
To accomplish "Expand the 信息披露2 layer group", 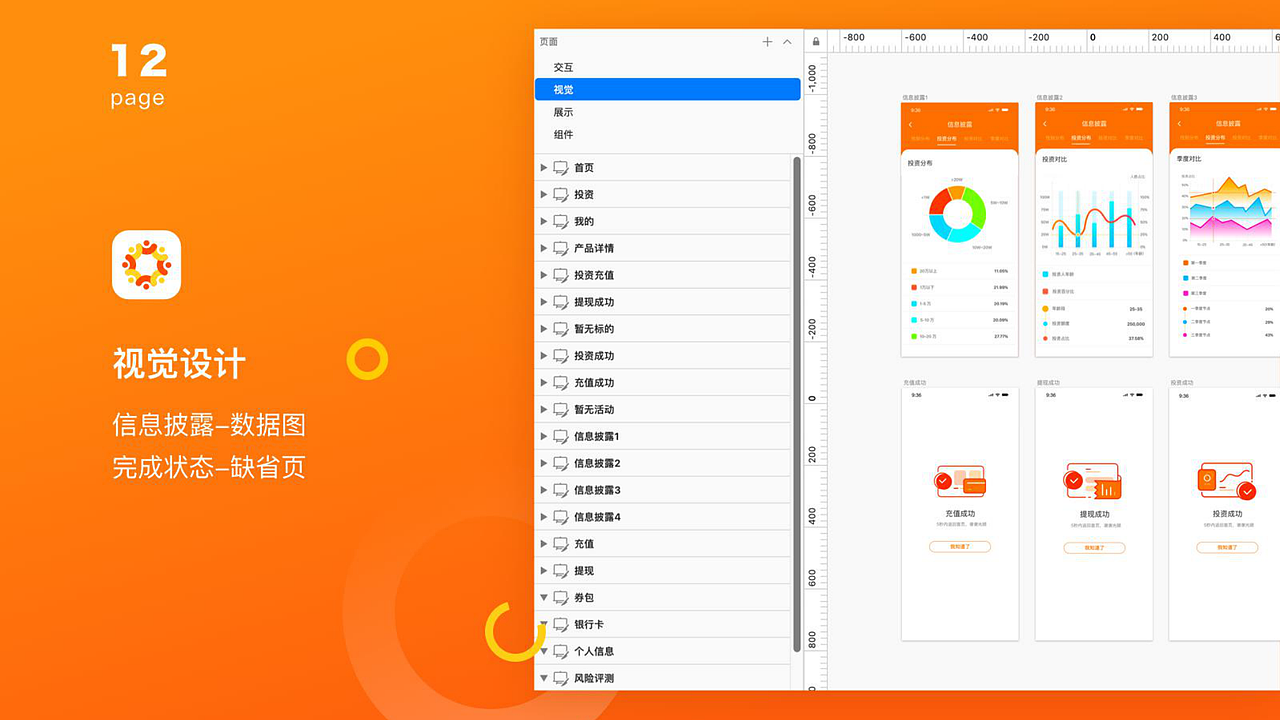I will coord(544,464).
